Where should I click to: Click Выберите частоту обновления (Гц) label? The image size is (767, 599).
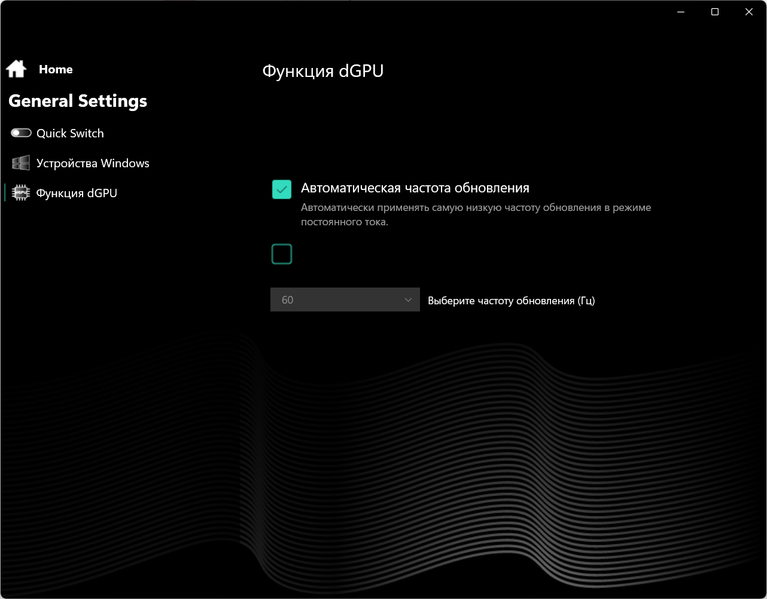(511, 301)
